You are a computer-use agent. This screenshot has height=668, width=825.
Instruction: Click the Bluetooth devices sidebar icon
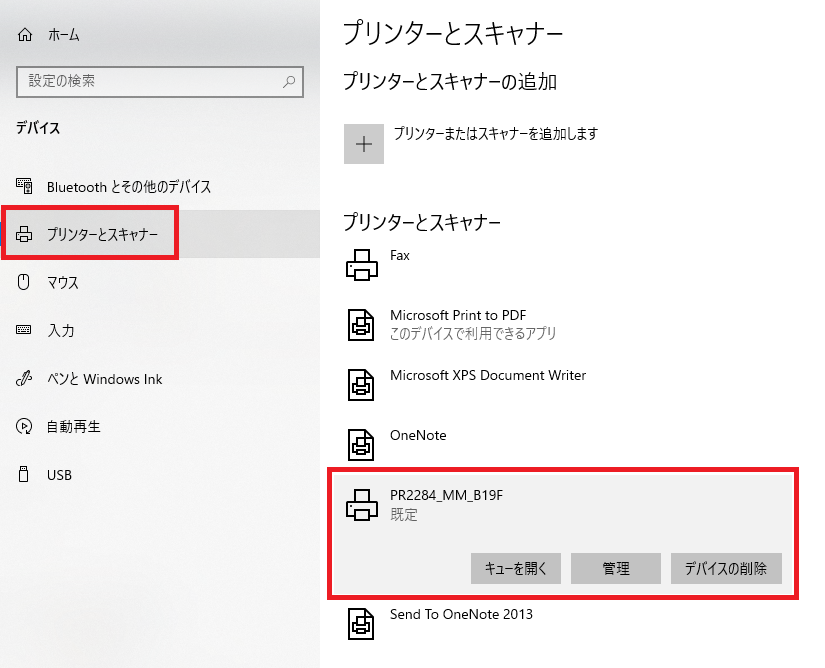24,186
